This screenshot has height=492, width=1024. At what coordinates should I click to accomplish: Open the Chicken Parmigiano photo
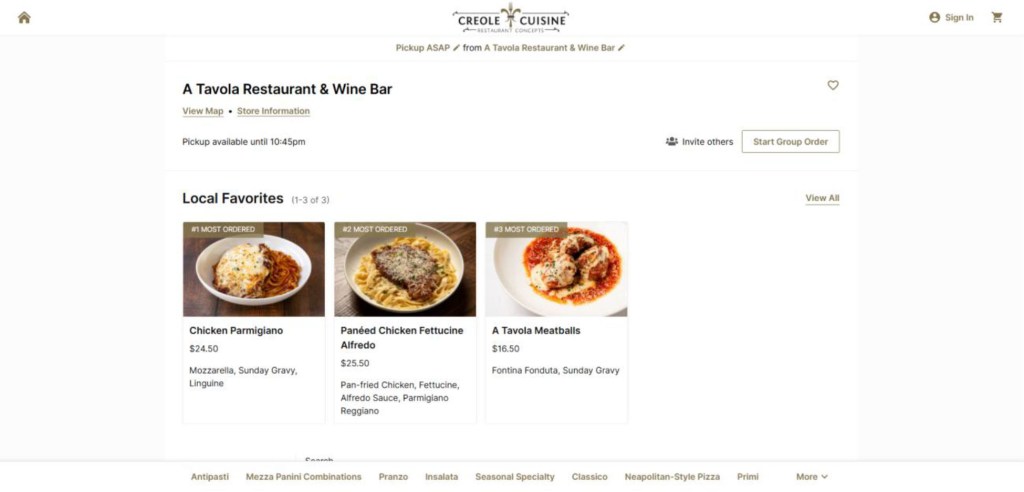253,269
